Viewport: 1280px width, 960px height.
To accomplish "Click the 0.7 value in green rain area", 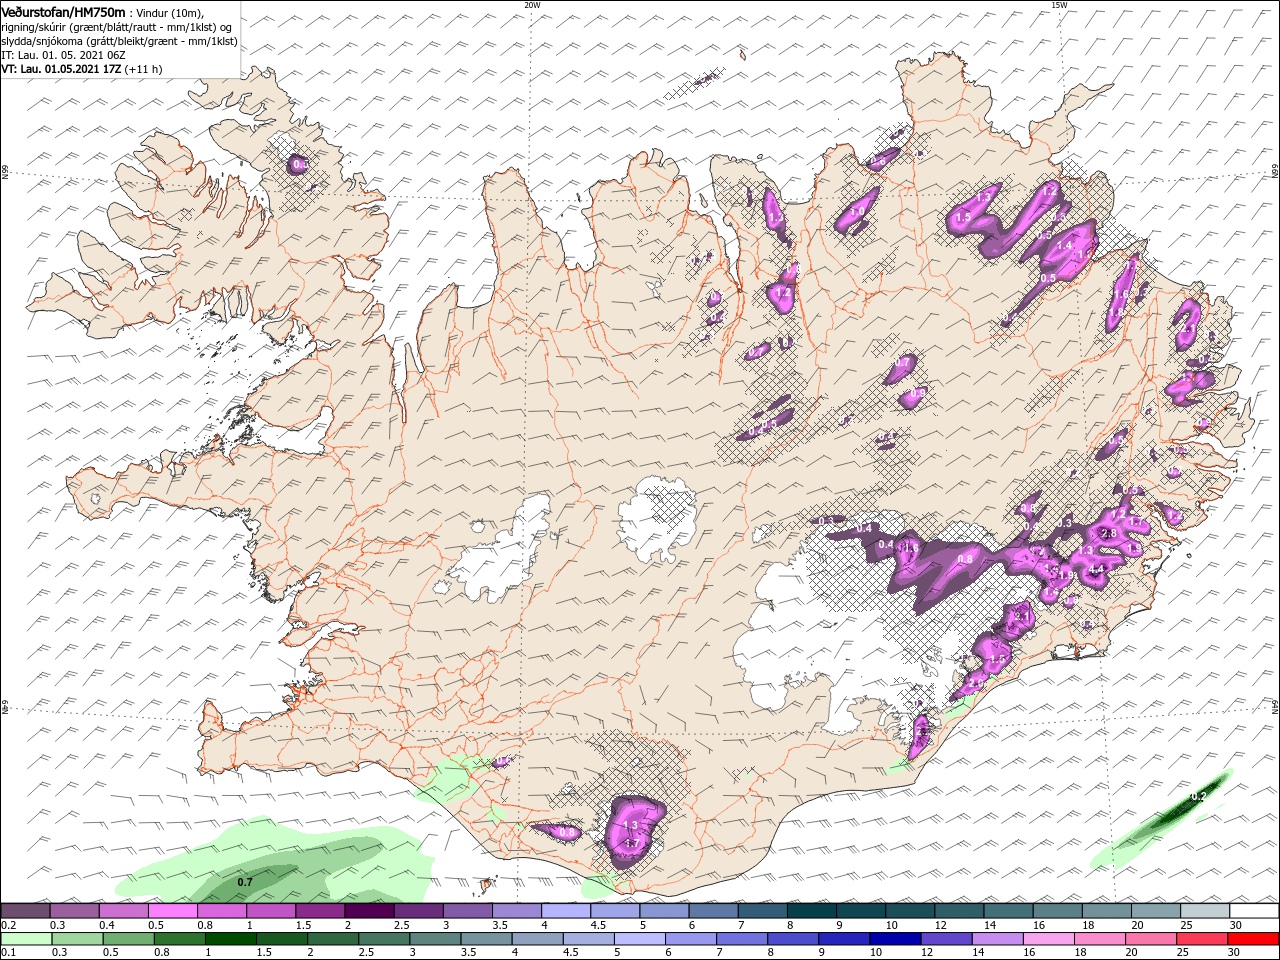I will pyautogui.click(x=244, y=882).
